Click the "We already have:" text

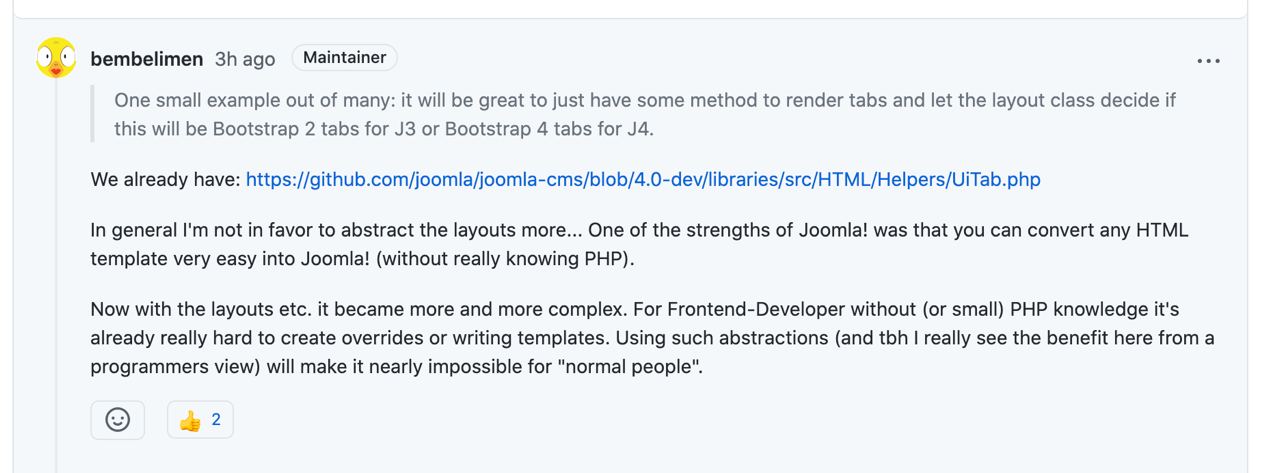(165, 180)
